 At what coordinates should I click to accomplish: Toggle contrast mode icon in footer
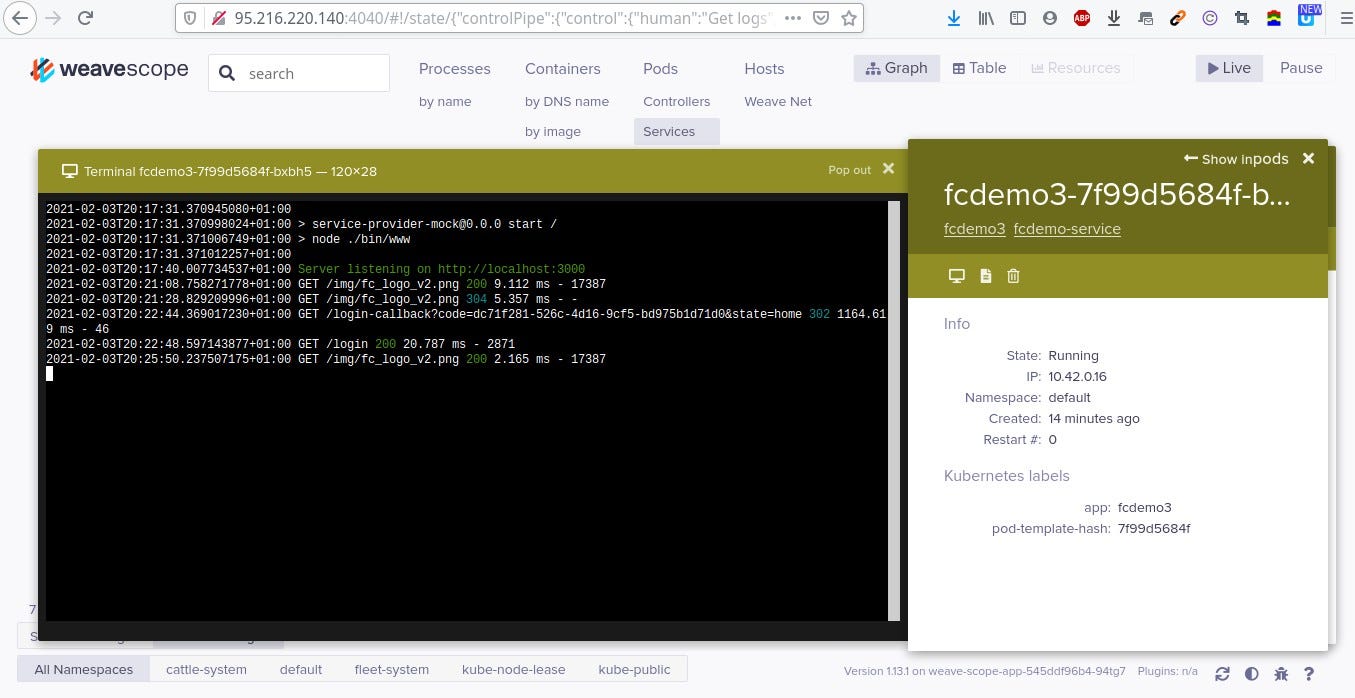click(1251, 674)
